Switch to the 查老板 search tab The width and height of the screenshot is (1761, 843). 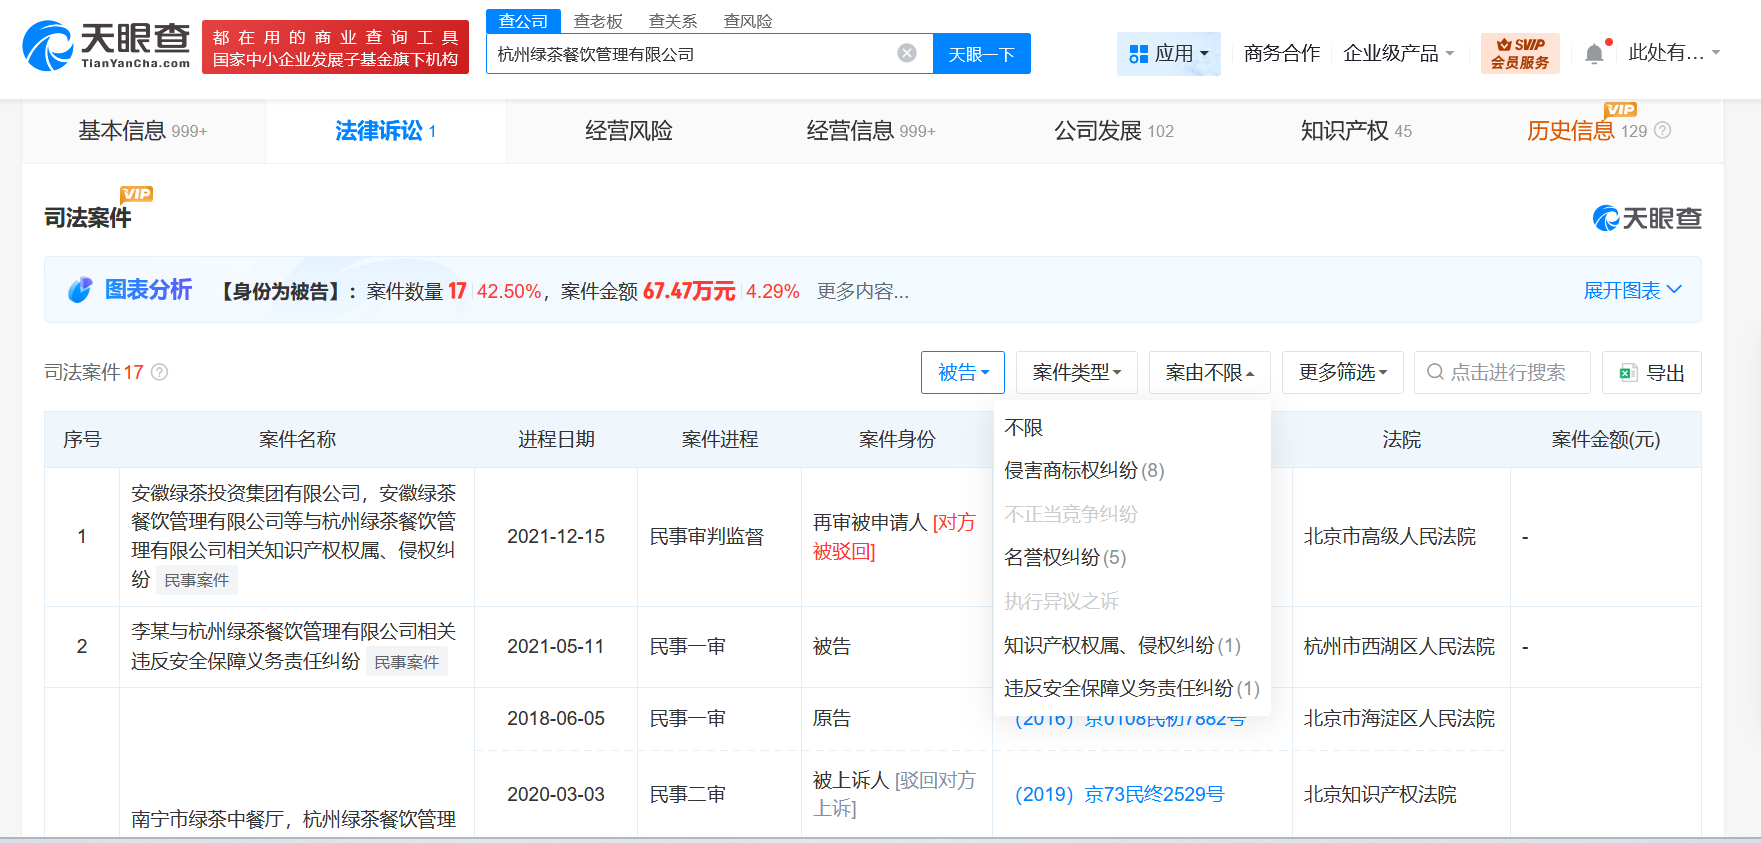click(x=598, y=21)
